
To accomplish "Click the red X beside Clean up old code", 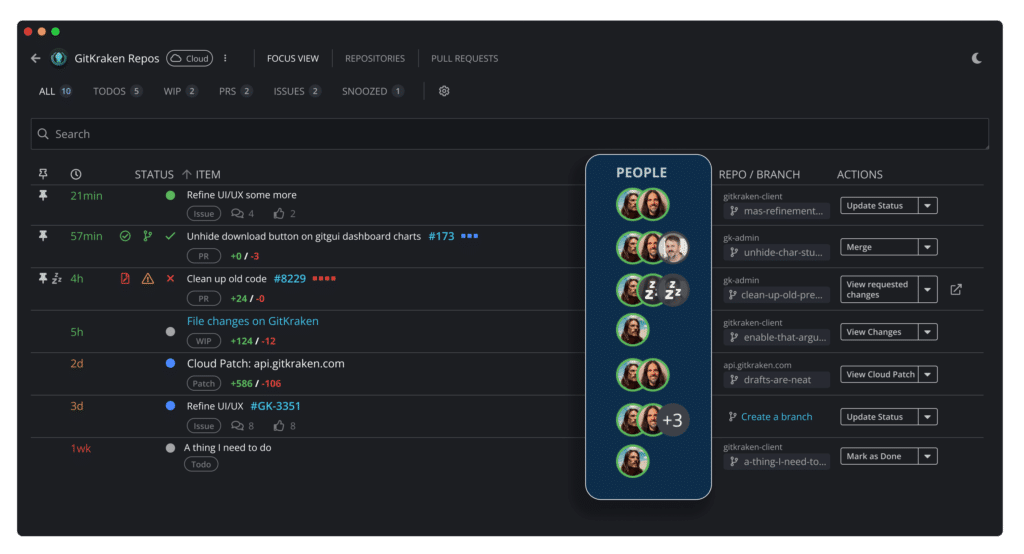I will [x=170, y=278].
